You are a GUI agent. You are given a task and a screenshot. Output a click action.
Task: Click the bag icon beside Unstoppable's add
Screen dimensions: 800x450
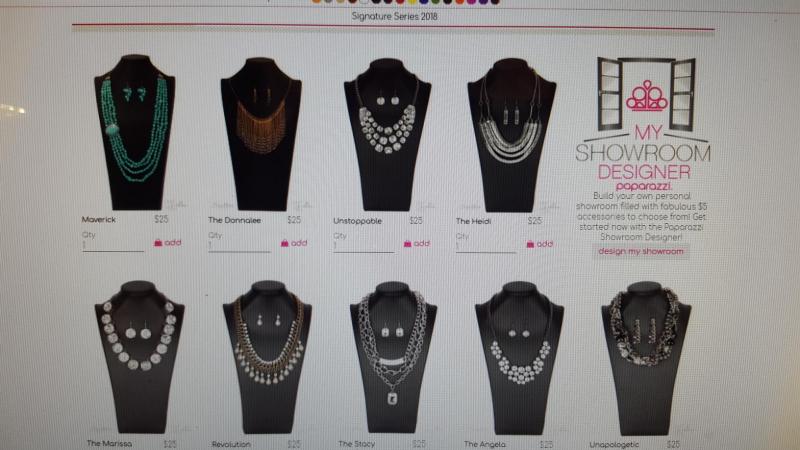point(407,244)
